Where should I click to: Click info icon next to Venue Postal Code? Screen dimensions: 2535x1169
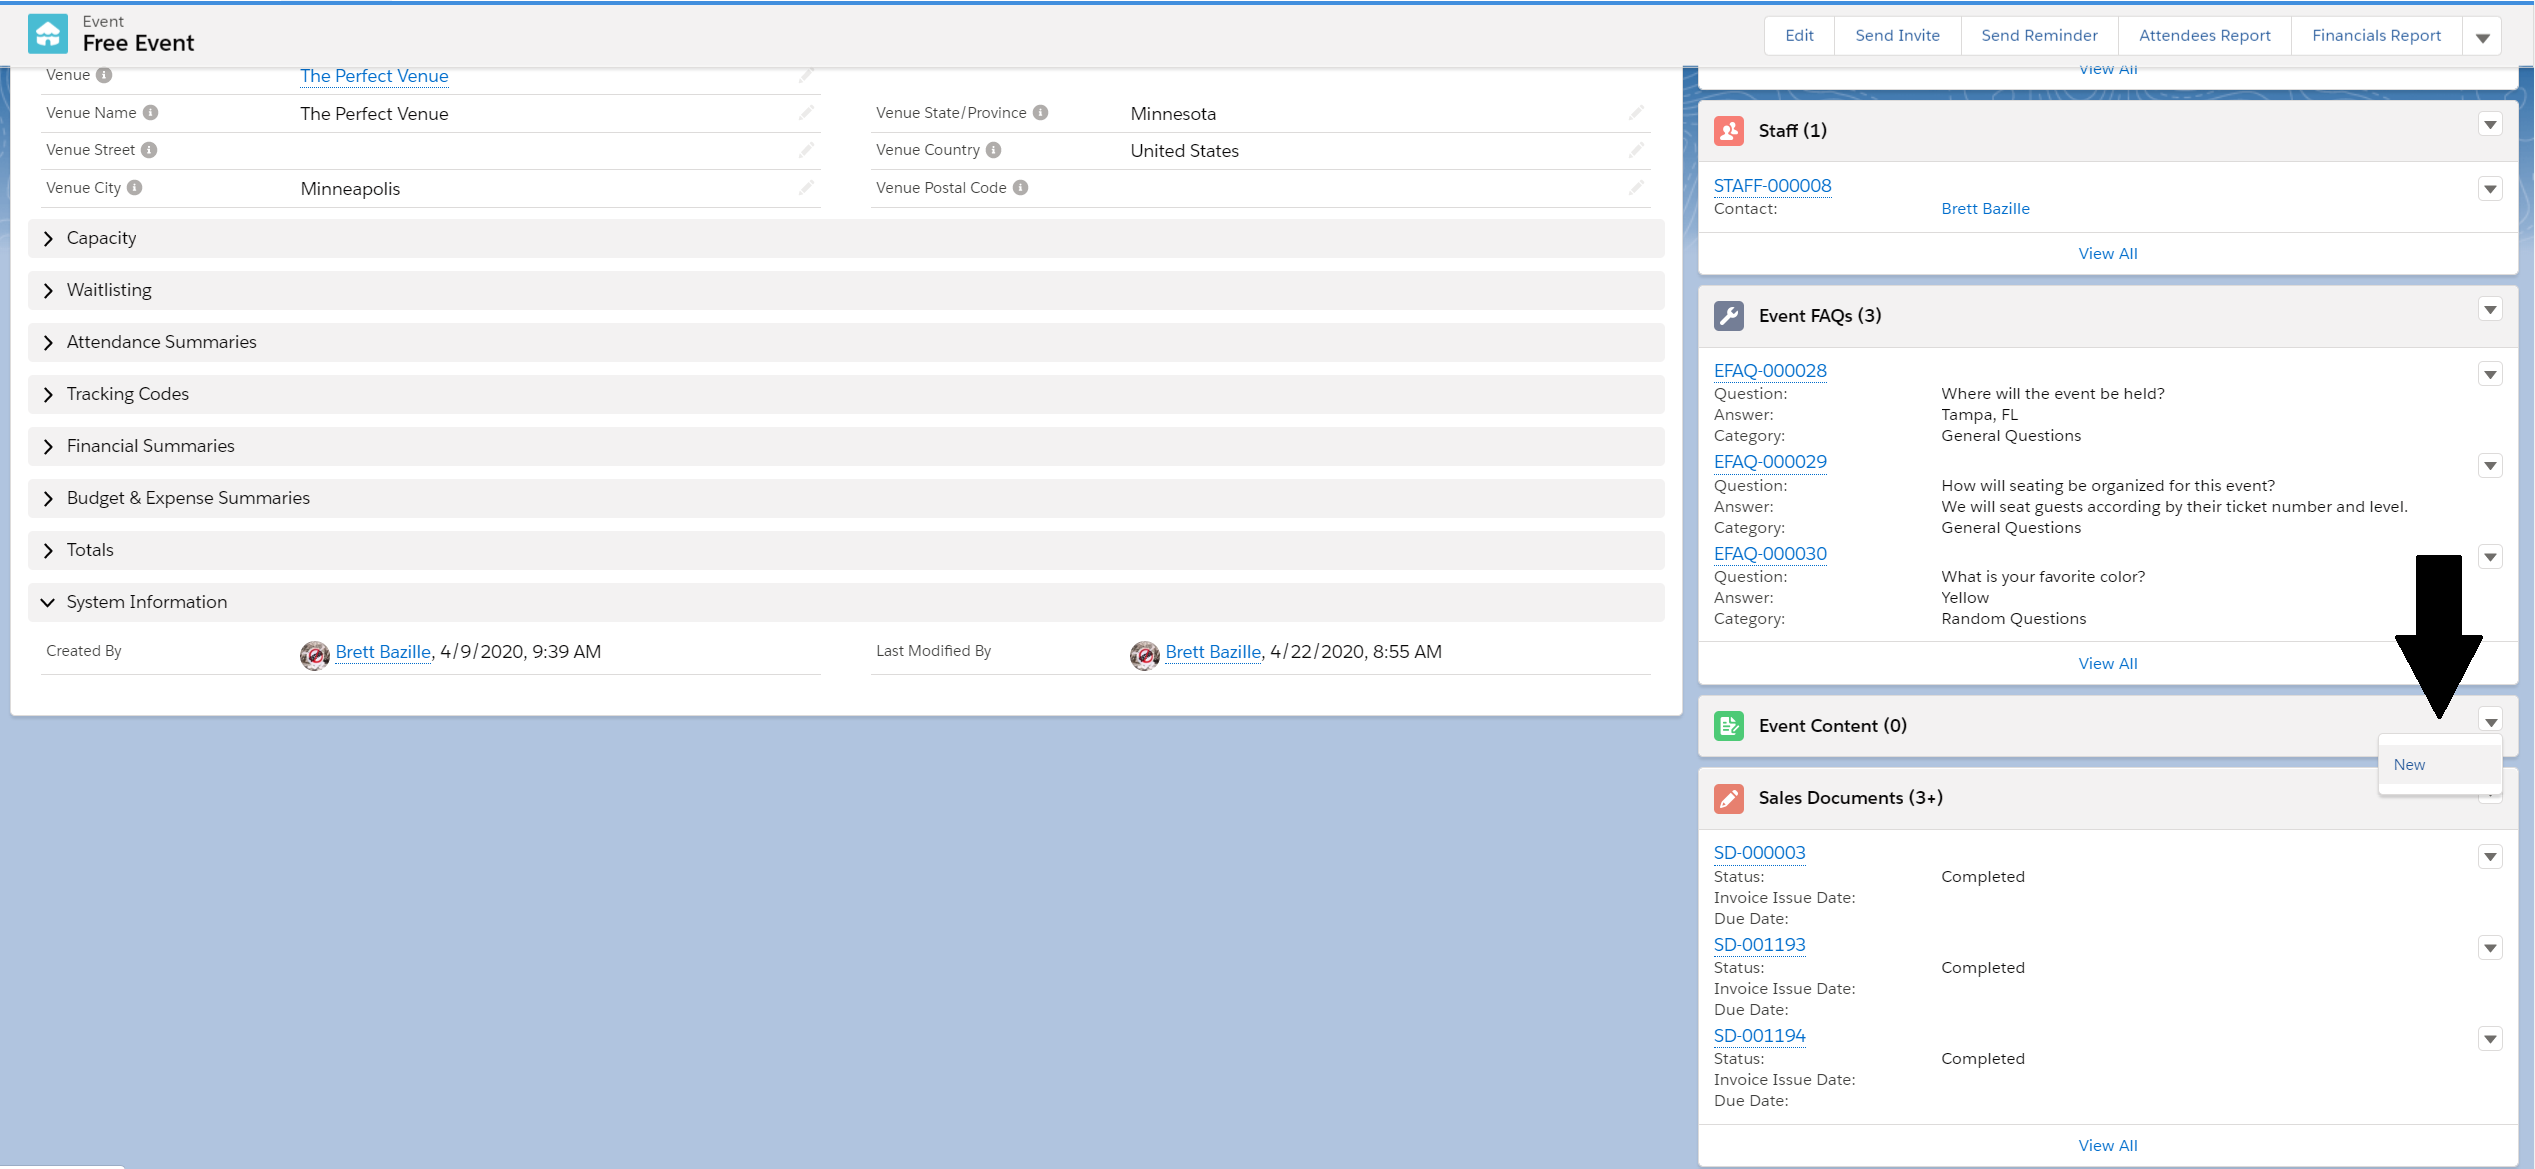(x=1020, y=188)
